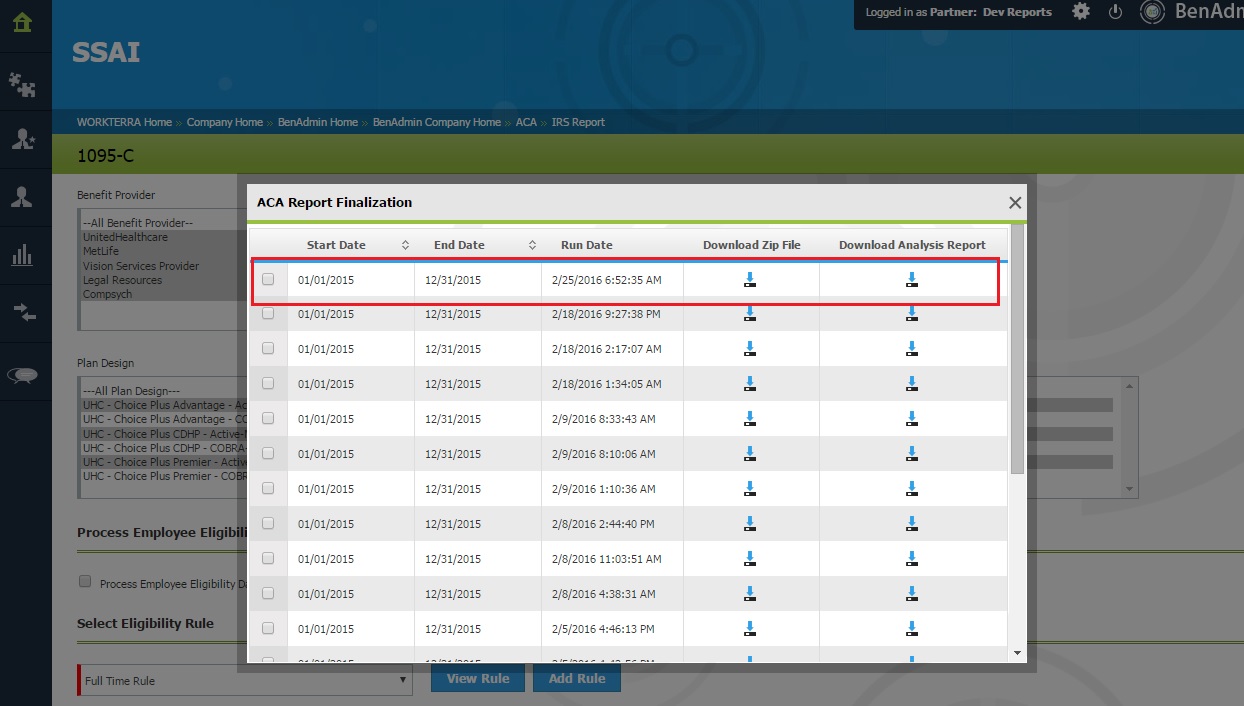Open the Full Time Rule dropdown
This screenshot has width=1244, height=706.
point(245,681)
